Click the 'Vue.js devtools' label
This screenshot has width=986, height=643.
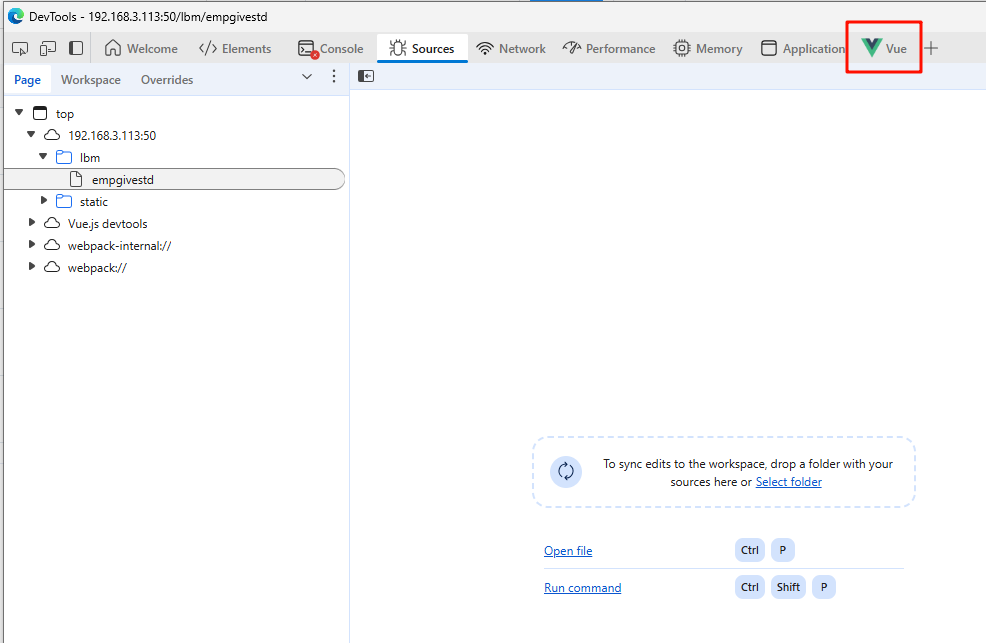point(108,224)
